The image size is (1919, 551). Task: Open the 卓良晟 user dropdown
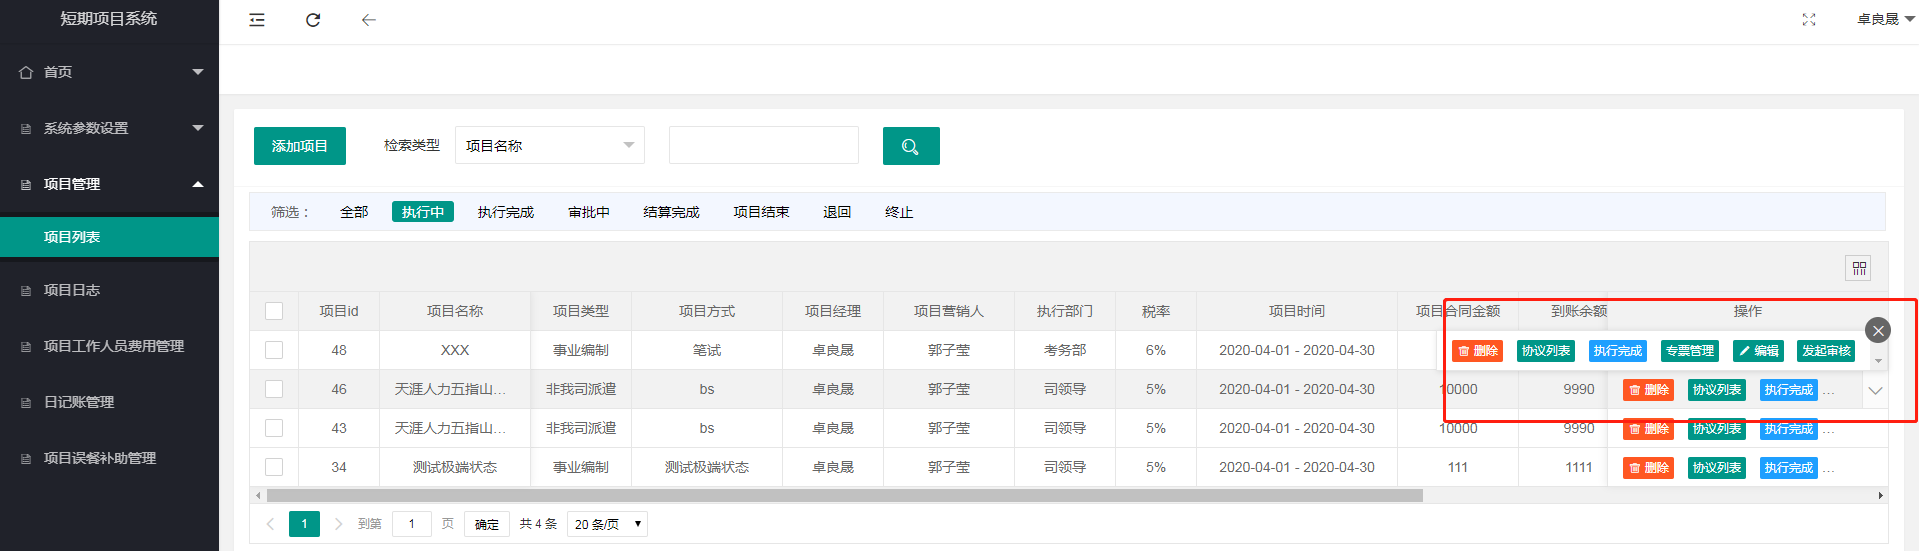pyautogui.click(x=1886, y=19)
